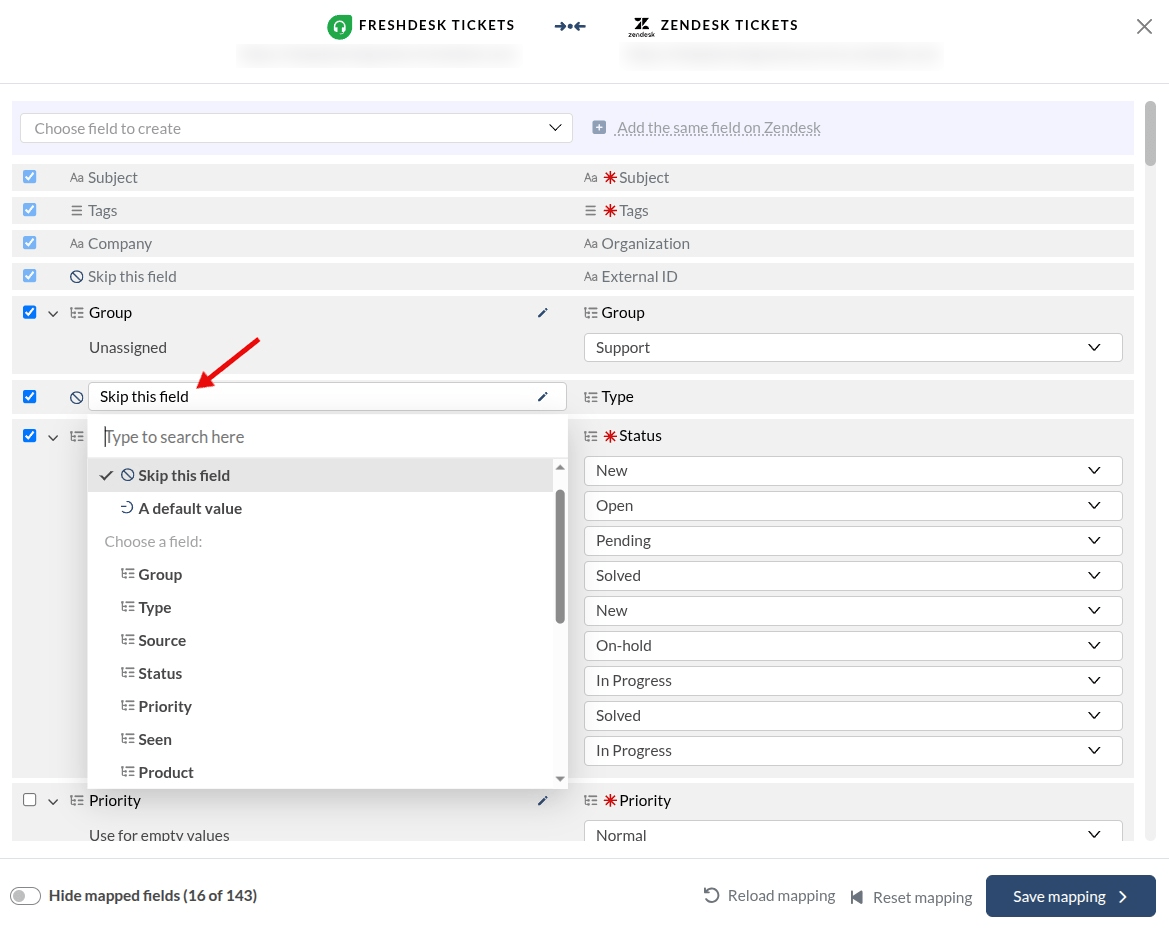
Task: Toggle the External ID row checkbox
Action: (x=30, y=275)
